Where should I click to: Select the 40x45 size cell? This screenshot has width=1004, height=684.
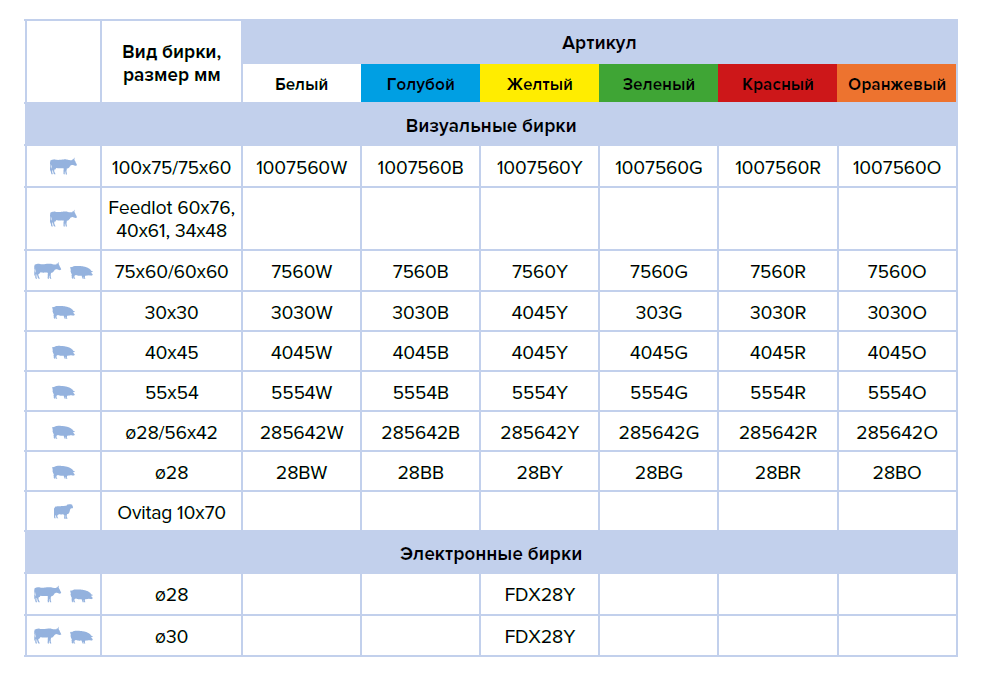click(171, 352)
